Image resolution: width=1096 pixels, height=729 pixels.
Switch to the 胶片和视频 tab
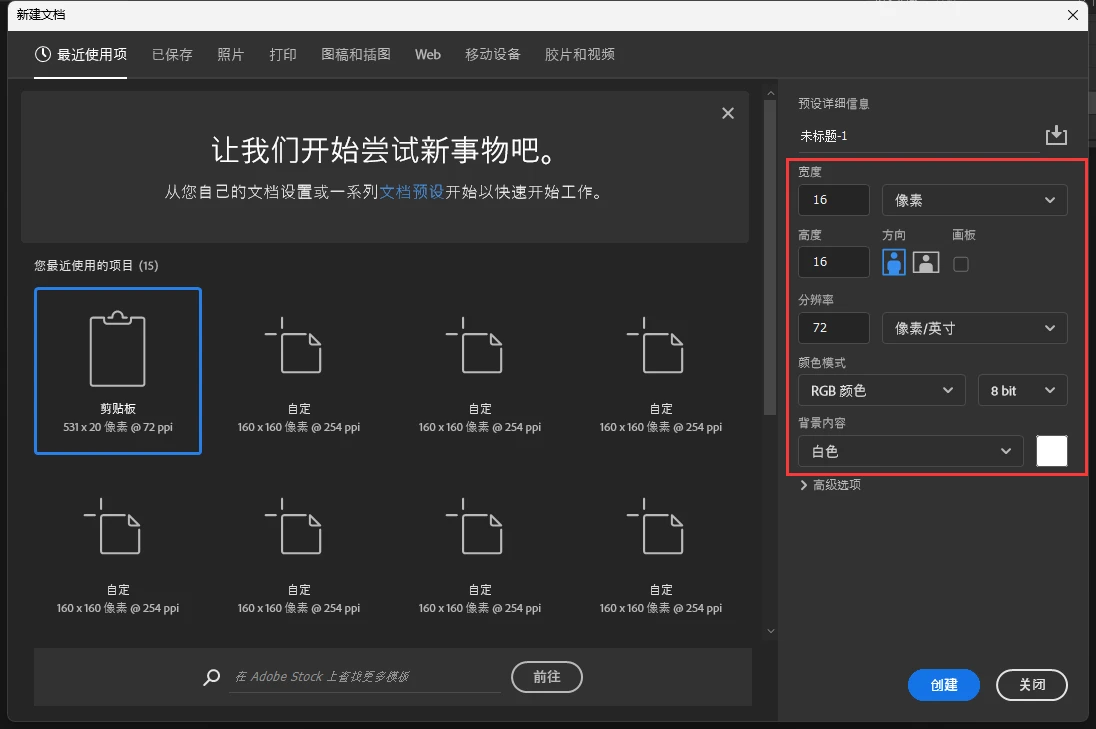pos(579,55)
